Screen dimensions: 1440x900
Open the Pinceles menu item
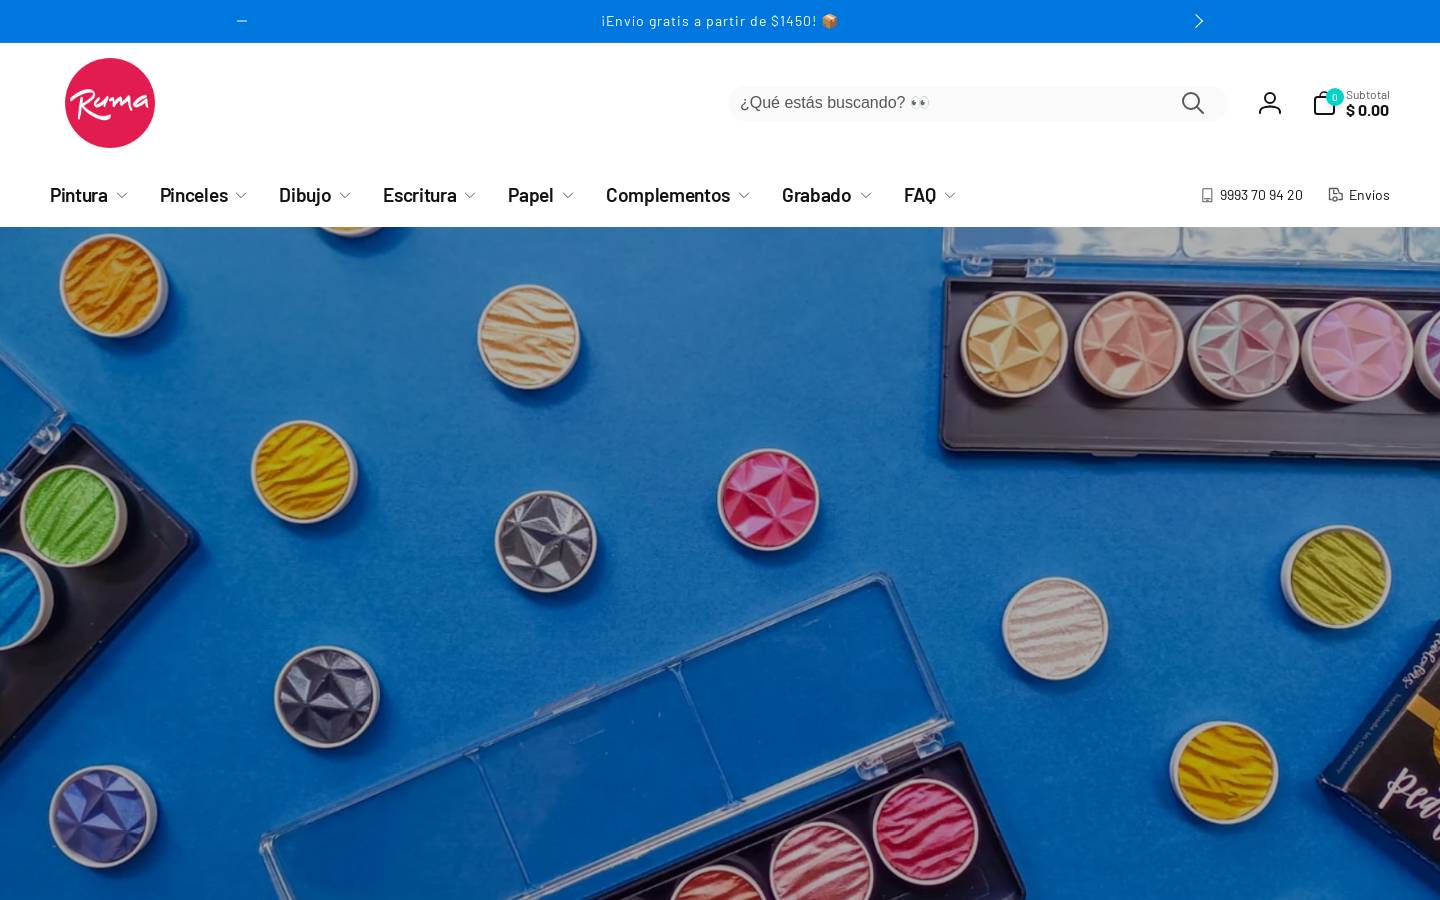pos(194,195)
